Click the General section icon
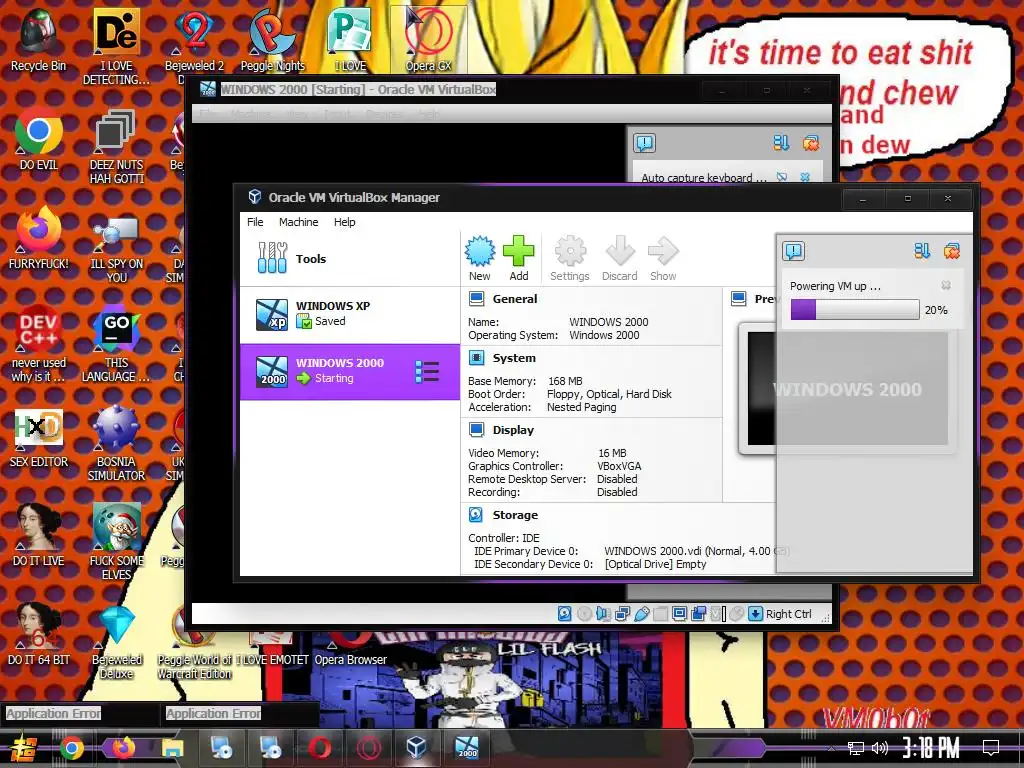 tap(477, 299)
